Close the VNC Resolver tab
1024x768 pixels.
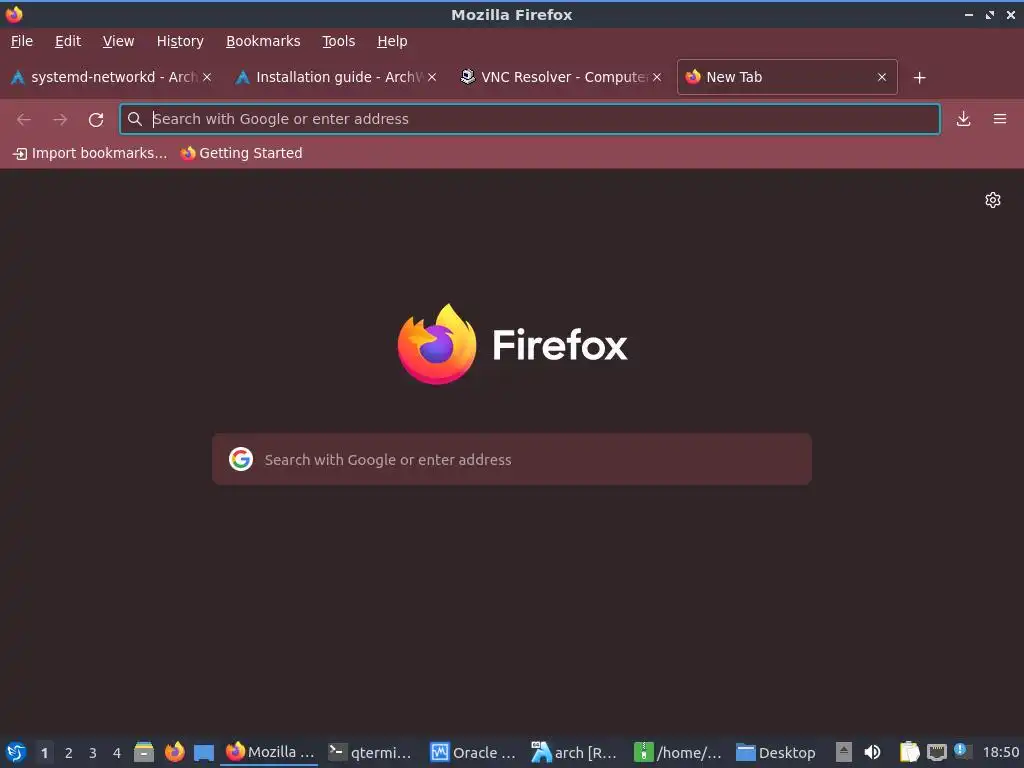(657, 77)
